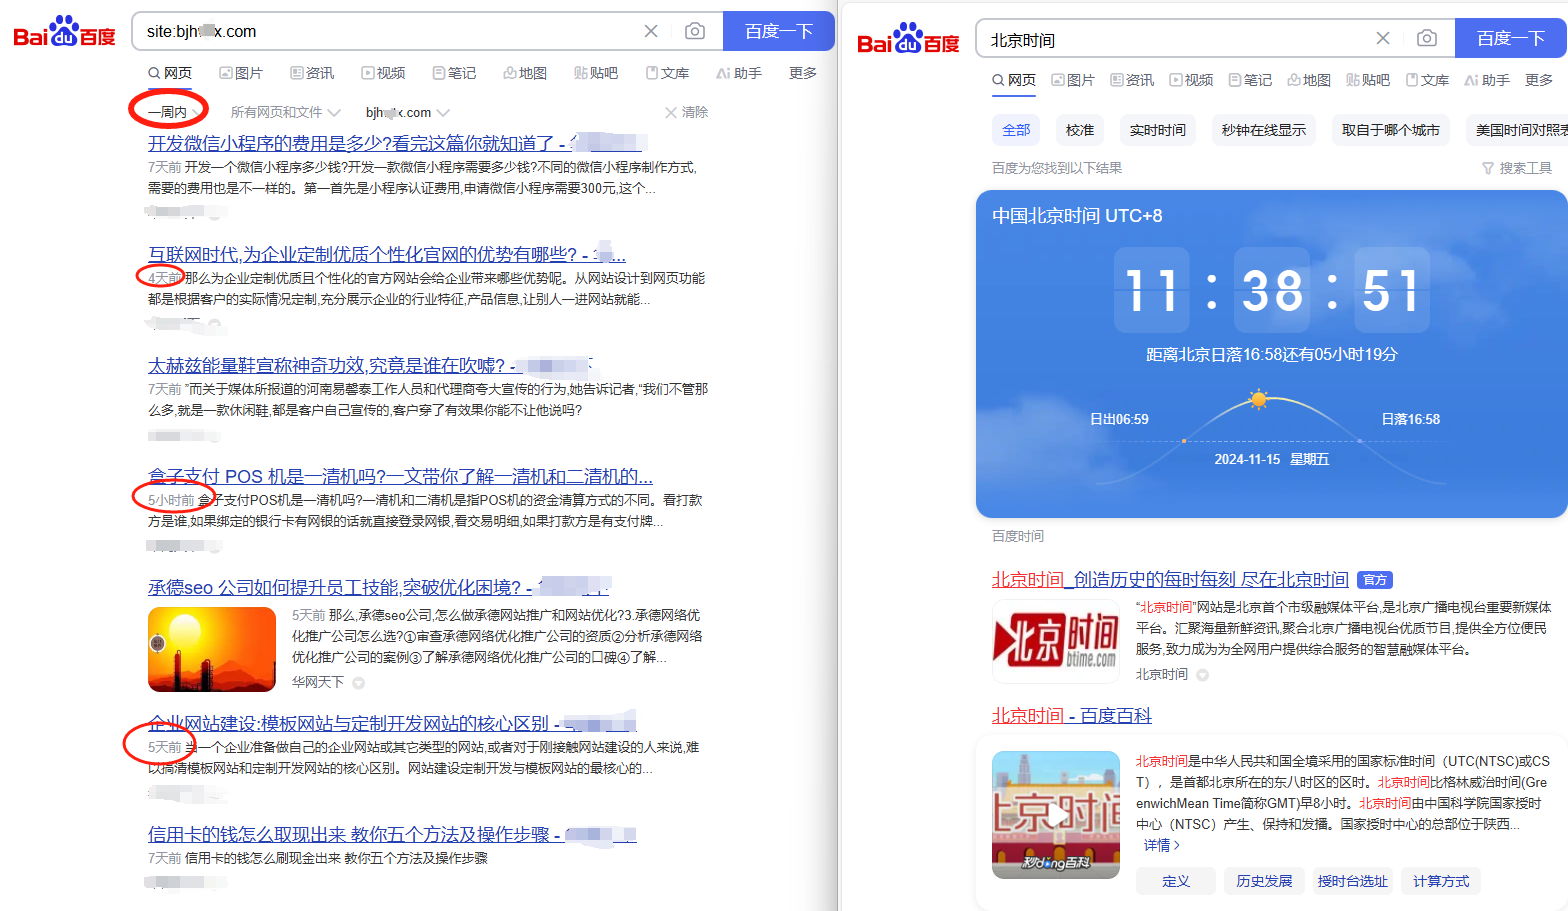This screenshot has height=911, width=1568.
Task: Click 百度时间 source label under clock
Action: (x=1018, y=536)
